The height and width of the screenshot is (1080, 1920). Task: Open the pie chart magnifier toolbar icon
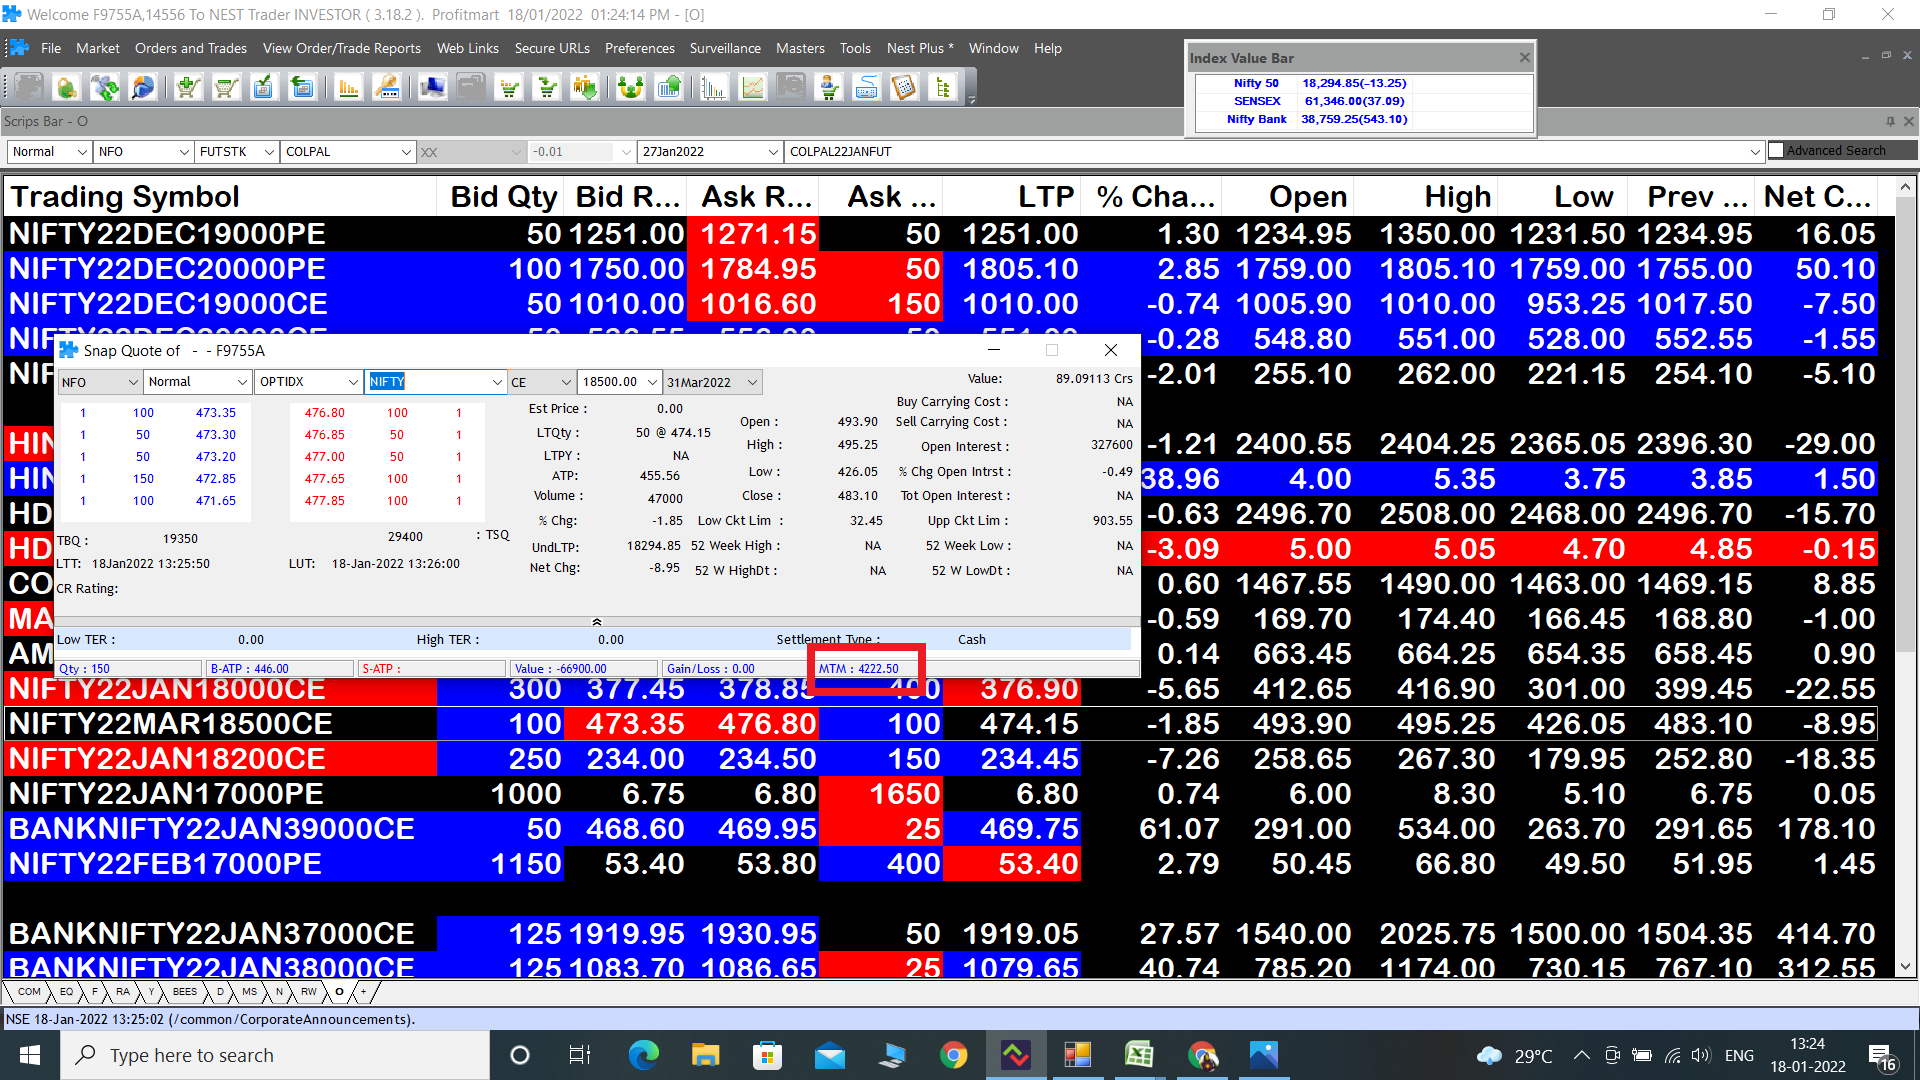[x=143, y=88]
